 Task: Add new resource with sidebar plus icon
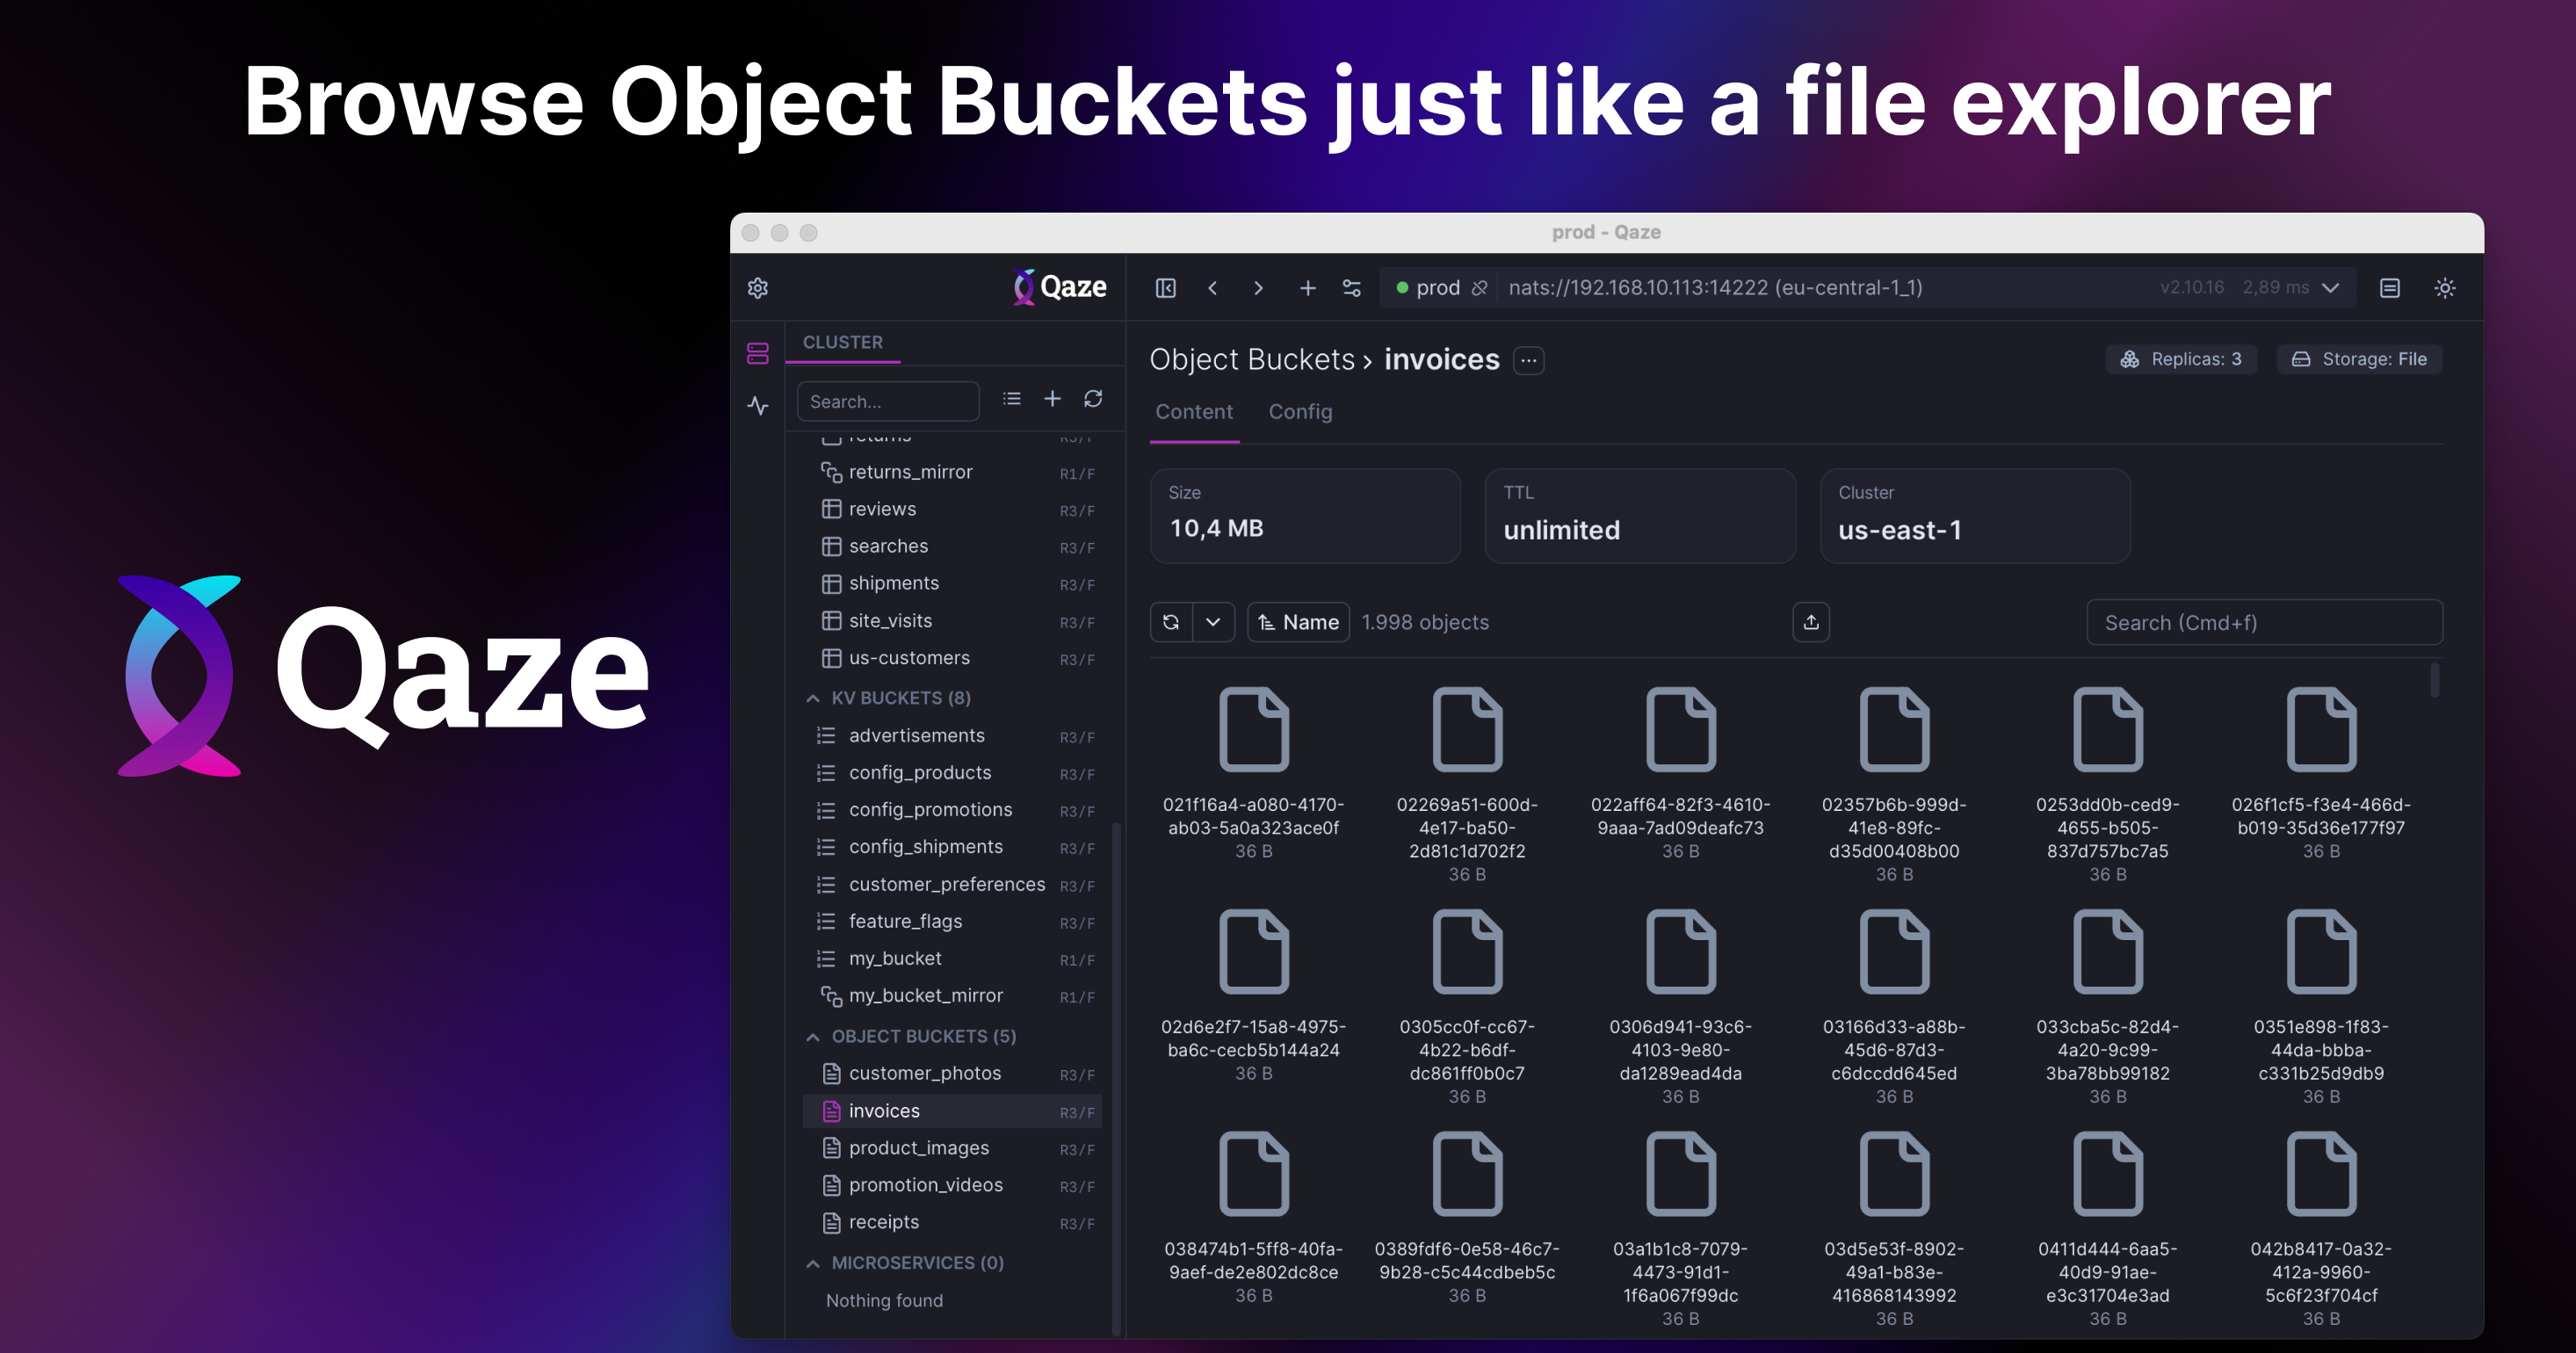(1052, 399)
